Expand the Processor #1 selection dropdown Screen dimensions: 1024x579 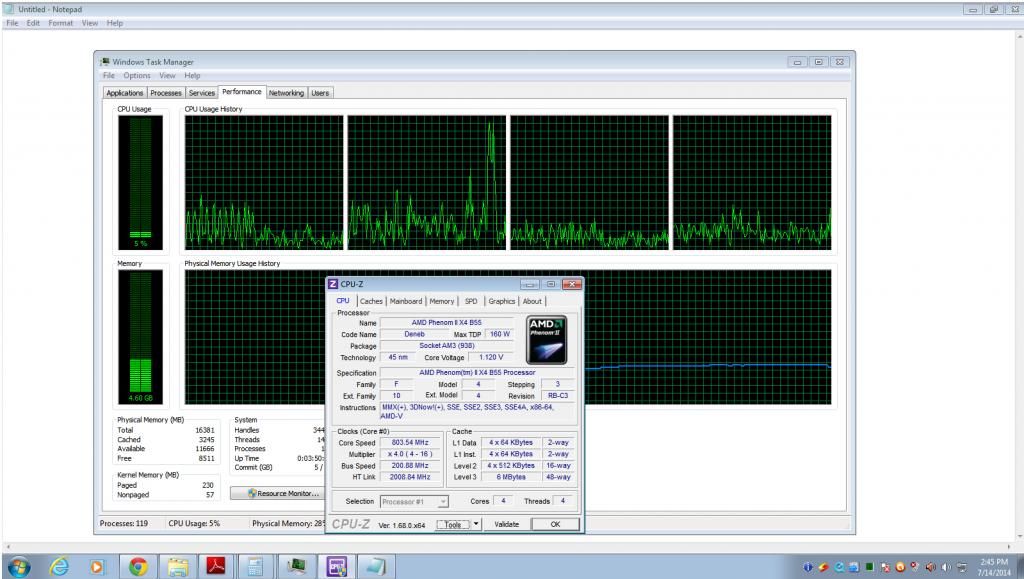(x=414, y=501)
